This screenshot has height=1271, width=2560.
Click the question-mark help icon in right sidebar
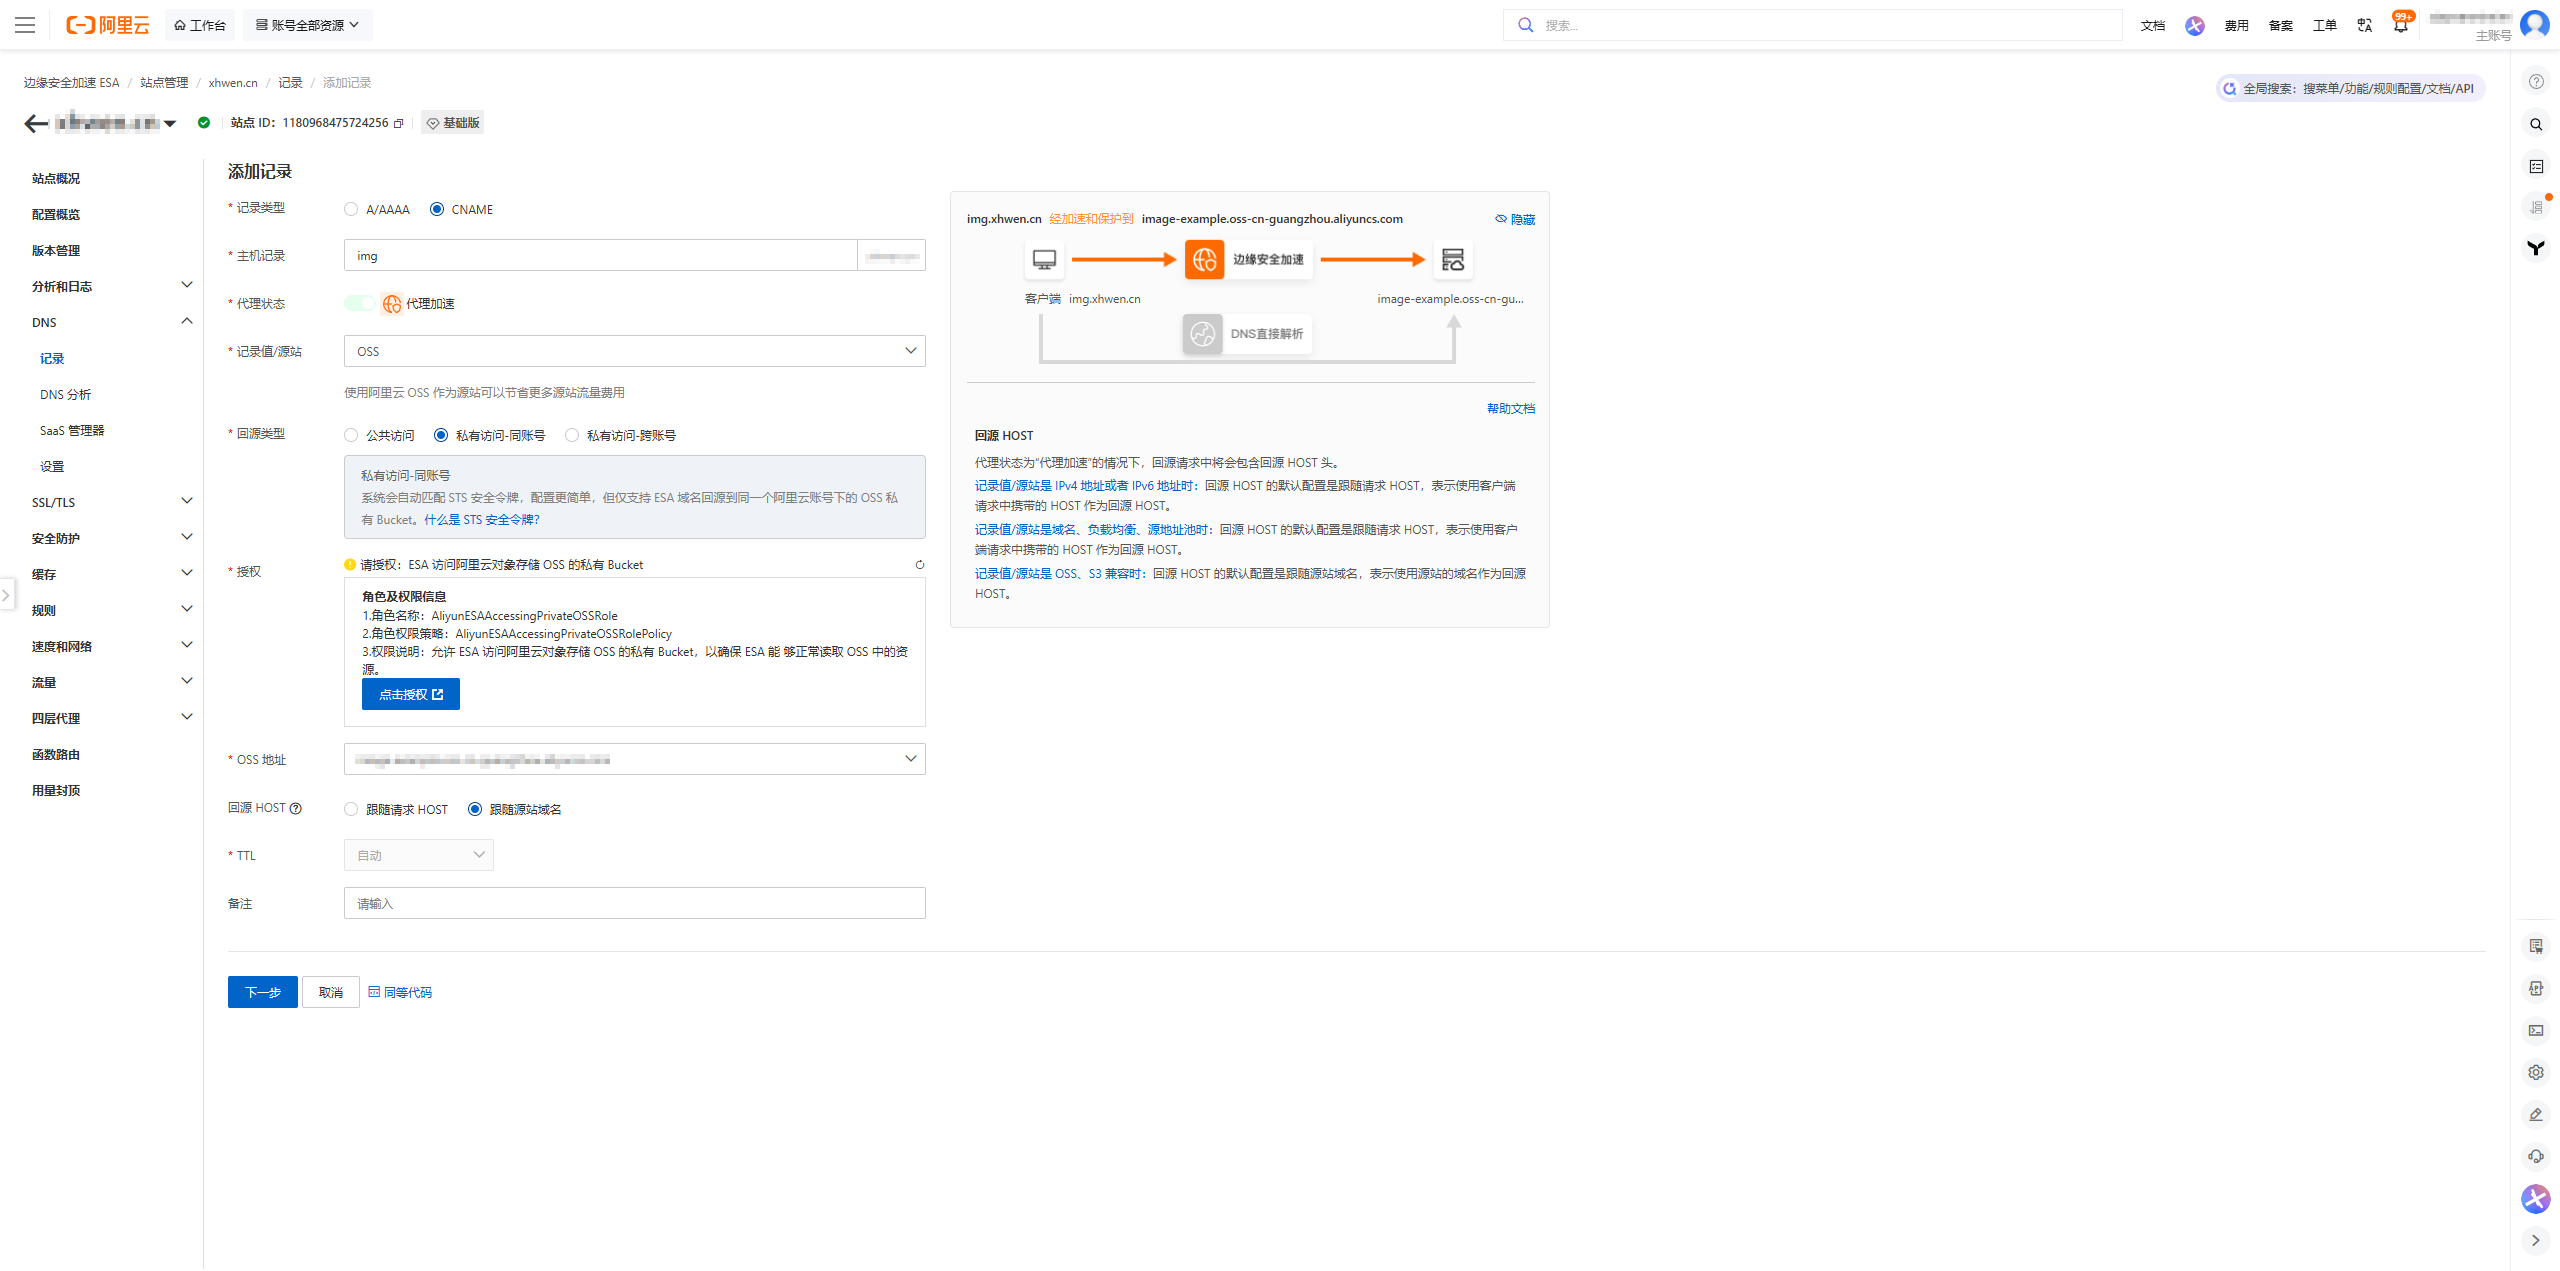pyautogui.click(x=2536, y=82)
